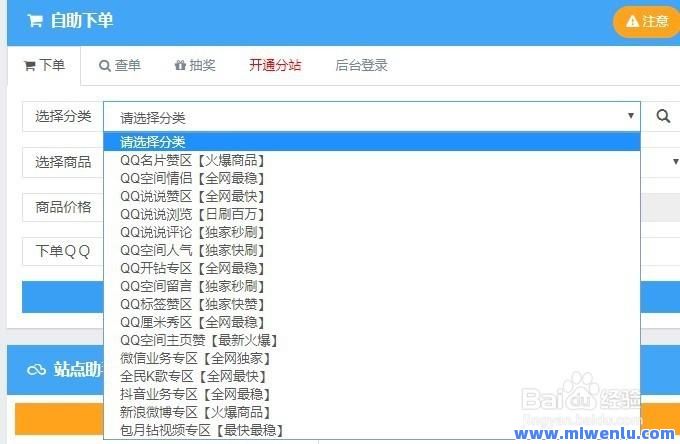Select QQ空间留言【独家秒刷】 option

point(372,286)
